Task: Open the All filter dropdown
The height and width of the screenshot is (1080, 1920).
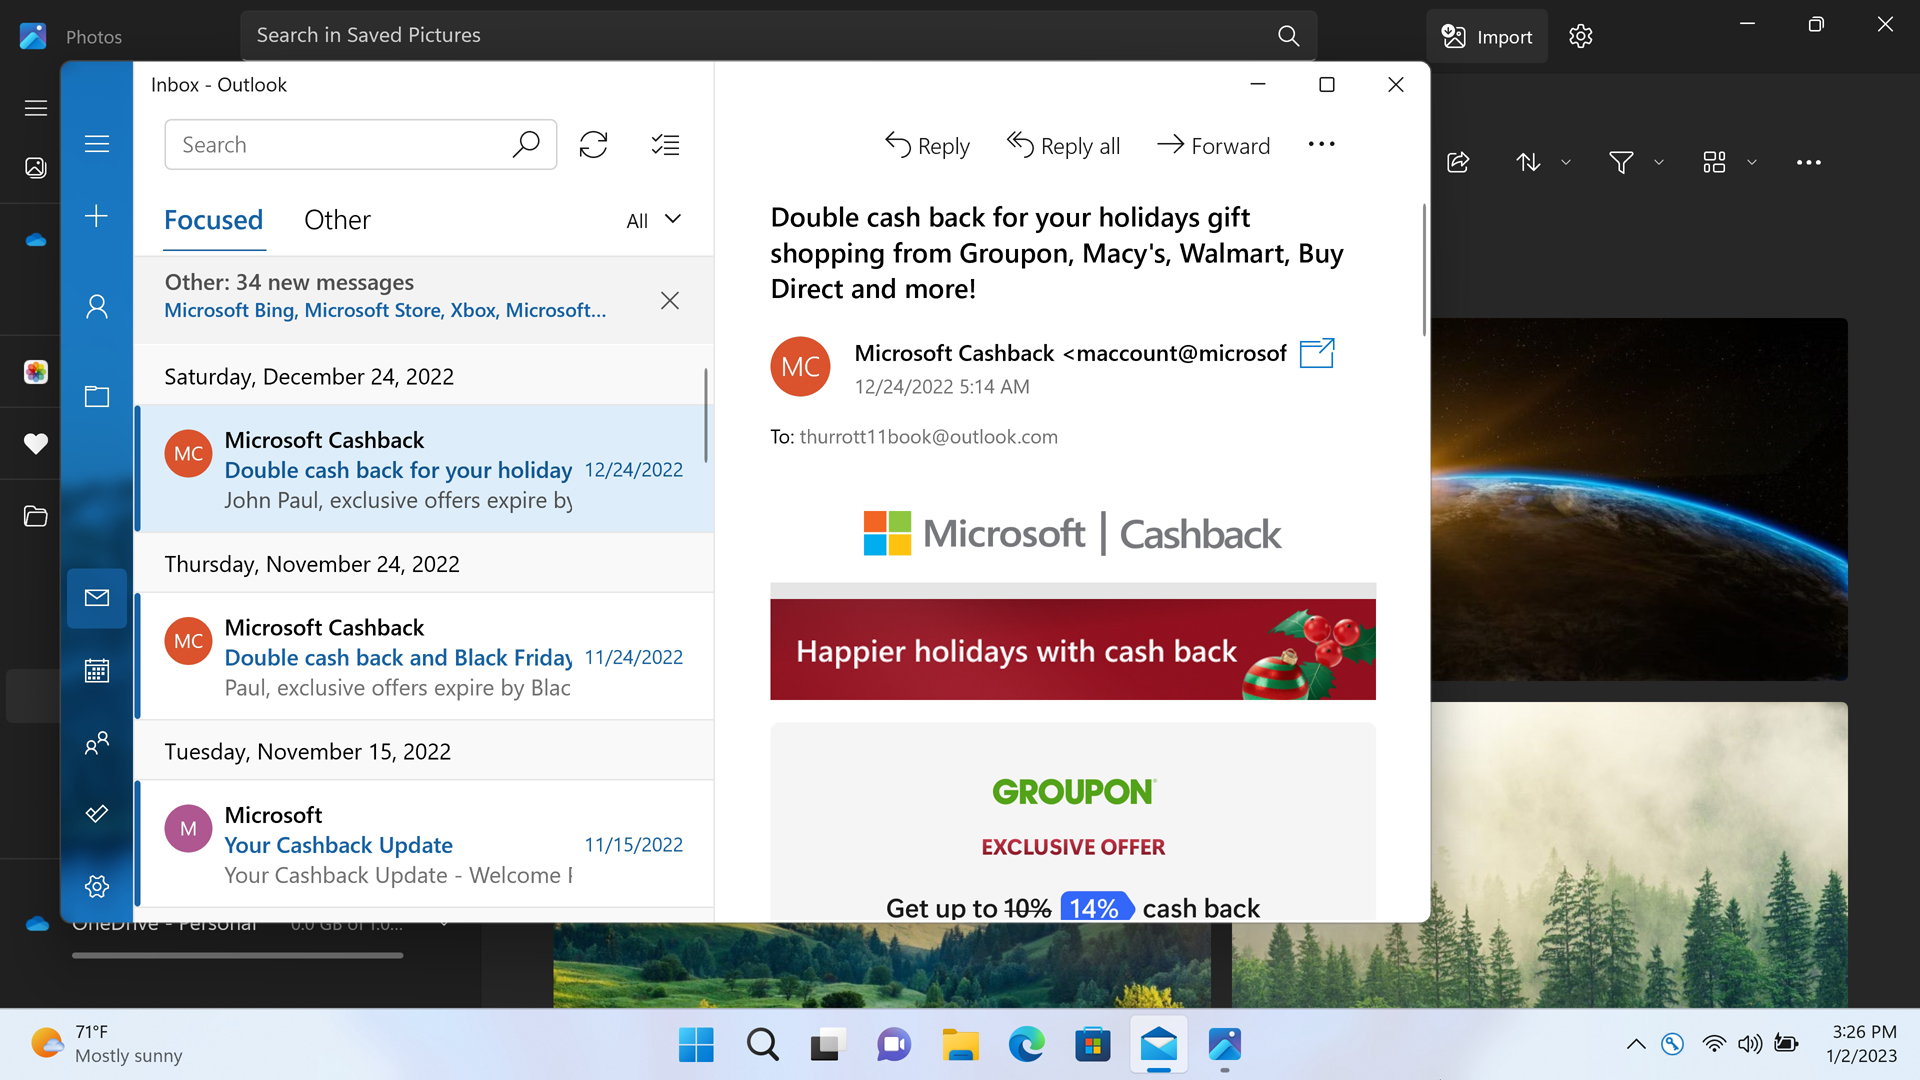Action: click(653, 220)
